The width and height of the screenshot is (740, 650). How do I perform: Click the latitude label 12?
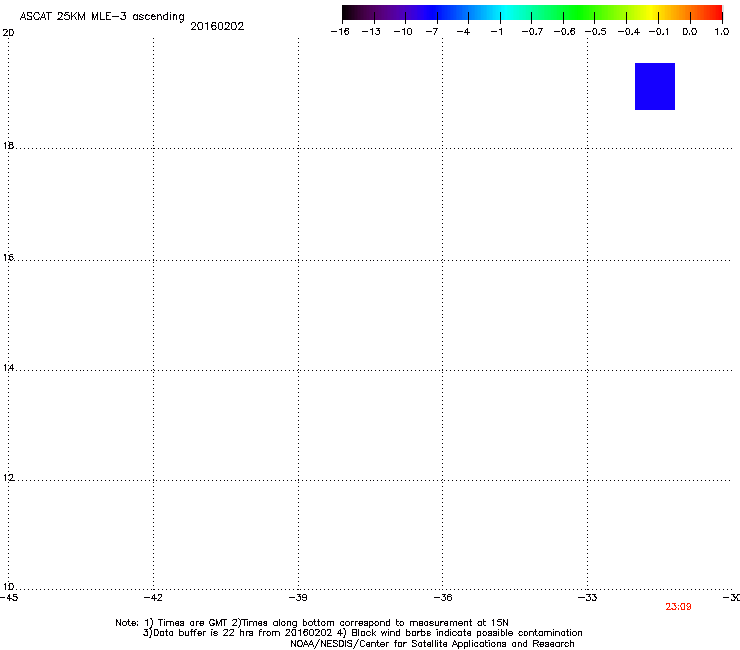(x=8, y=478)
